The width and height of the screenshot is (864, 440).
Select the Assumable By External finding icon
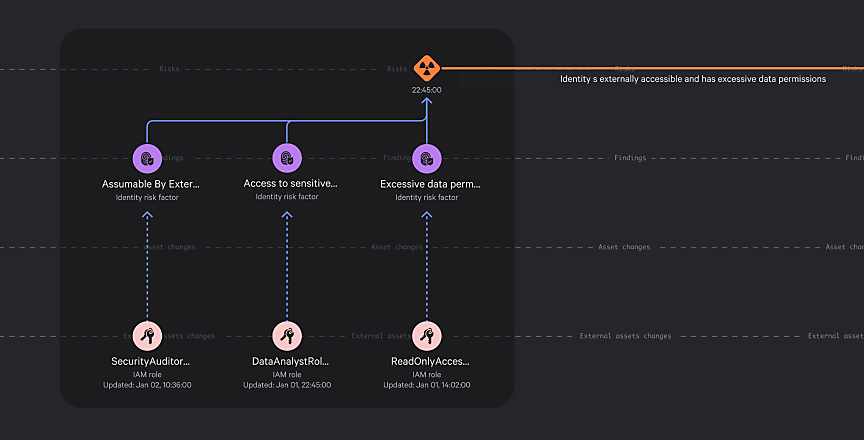tap(147, 158)
